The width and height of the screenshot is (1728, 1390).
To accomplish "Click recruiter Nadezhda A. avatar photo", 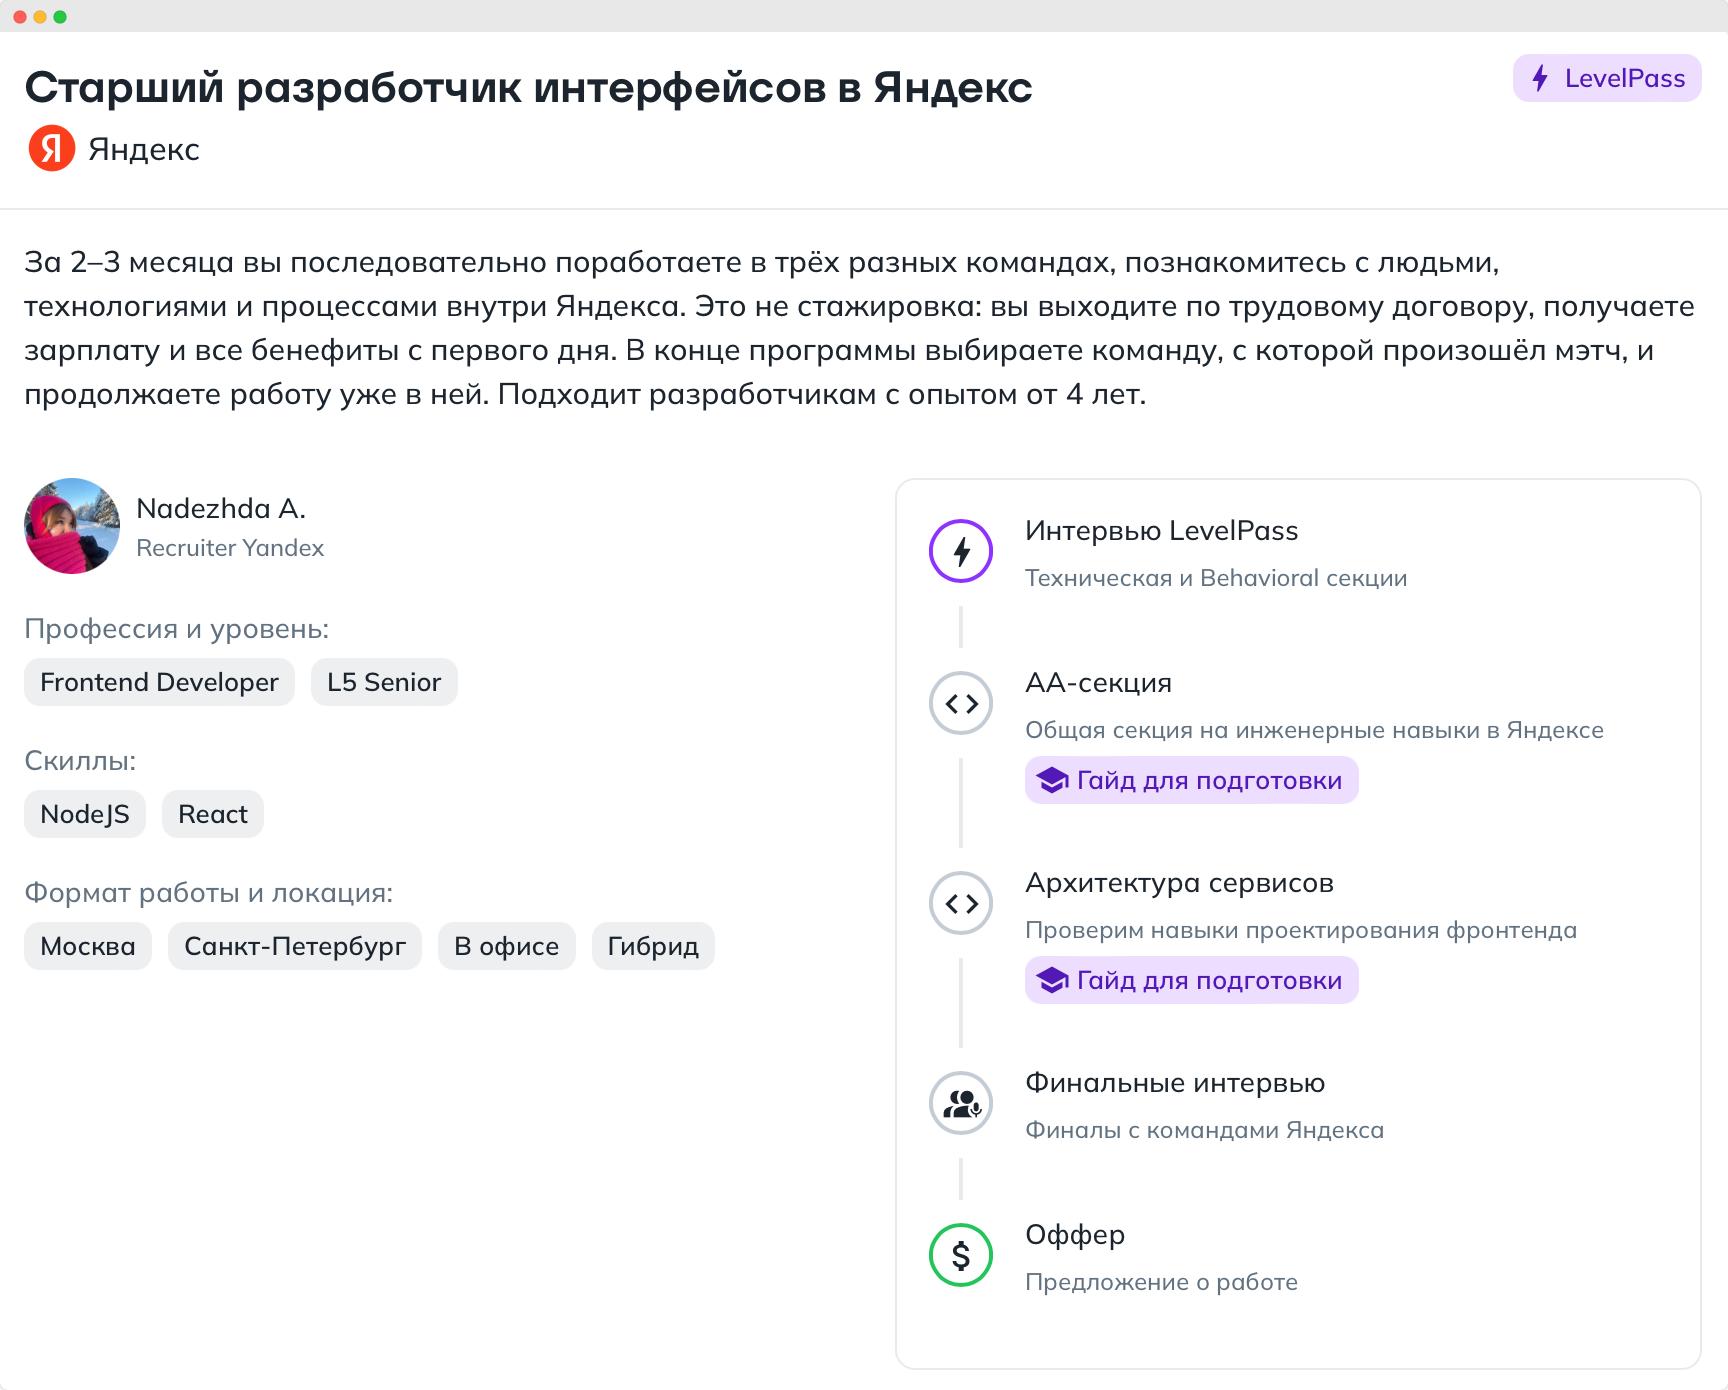I will coord(72,526).
